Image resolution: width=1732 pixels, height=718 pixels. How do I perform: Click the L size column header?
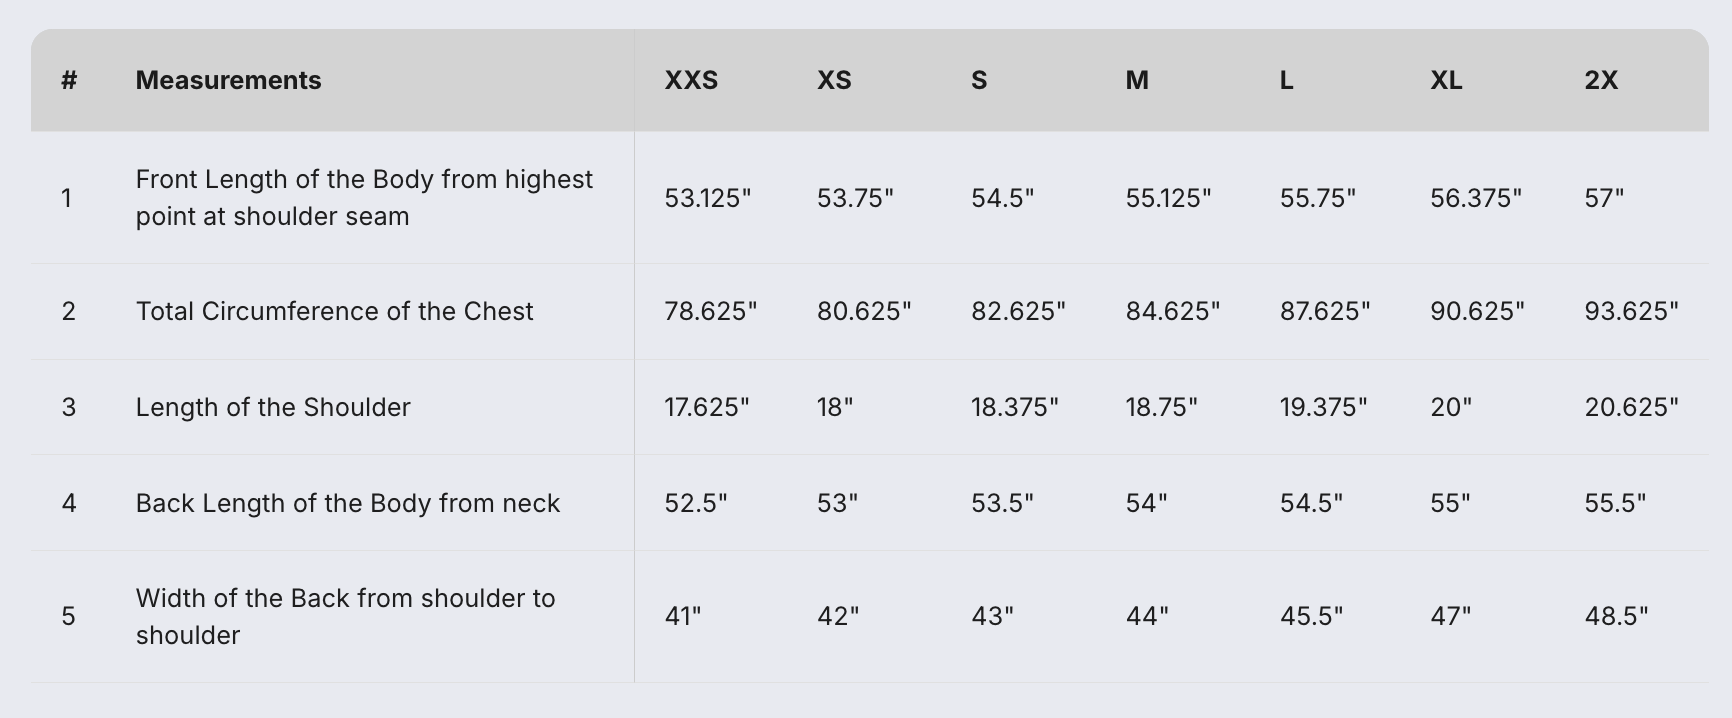tap(1286, 80)
